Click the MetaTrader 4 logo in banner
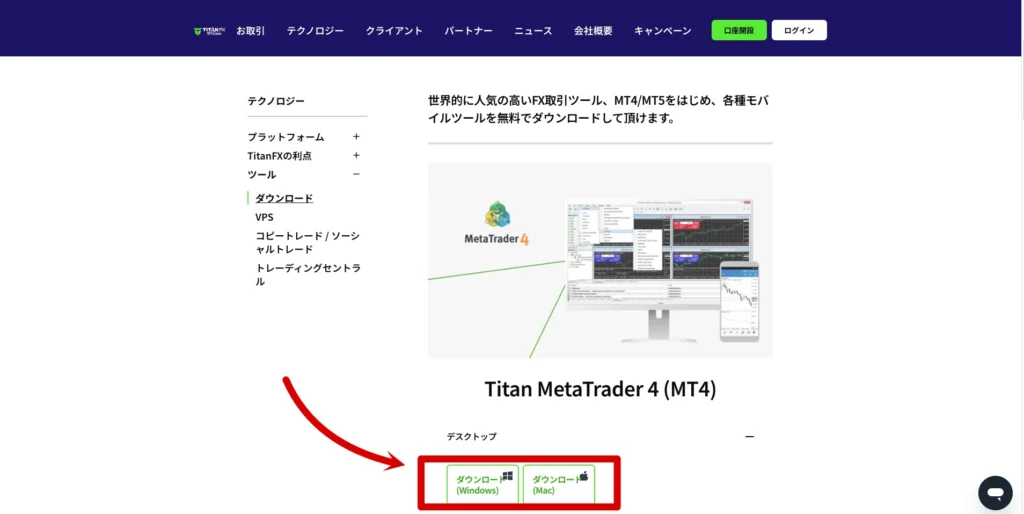Screen dimensions: 1024x514 (497, 223)
